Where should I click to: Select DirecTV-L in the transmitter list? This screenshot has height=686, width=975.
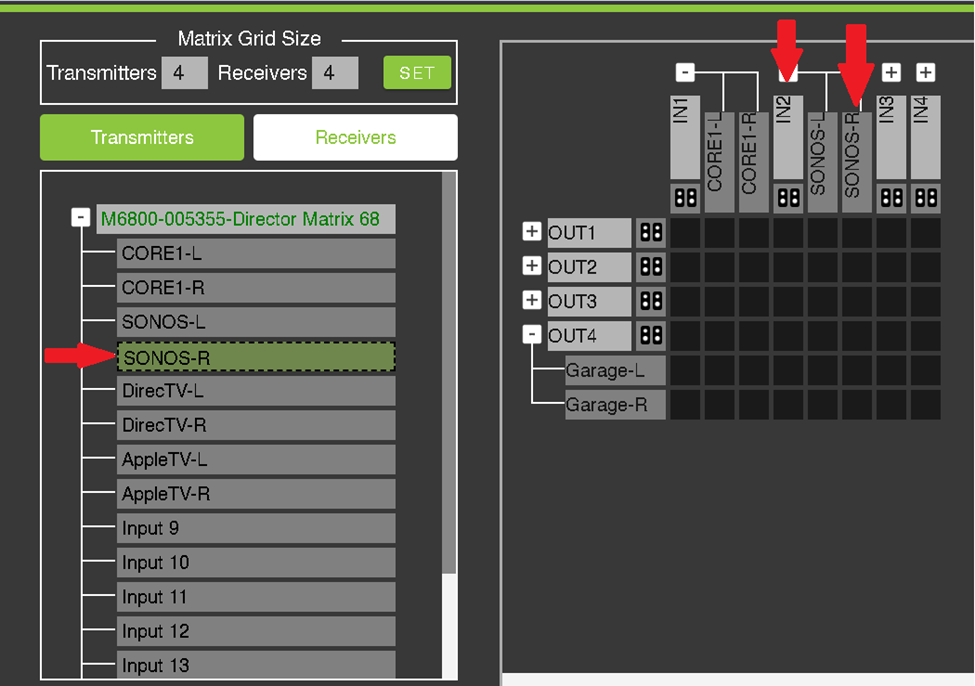256,391
